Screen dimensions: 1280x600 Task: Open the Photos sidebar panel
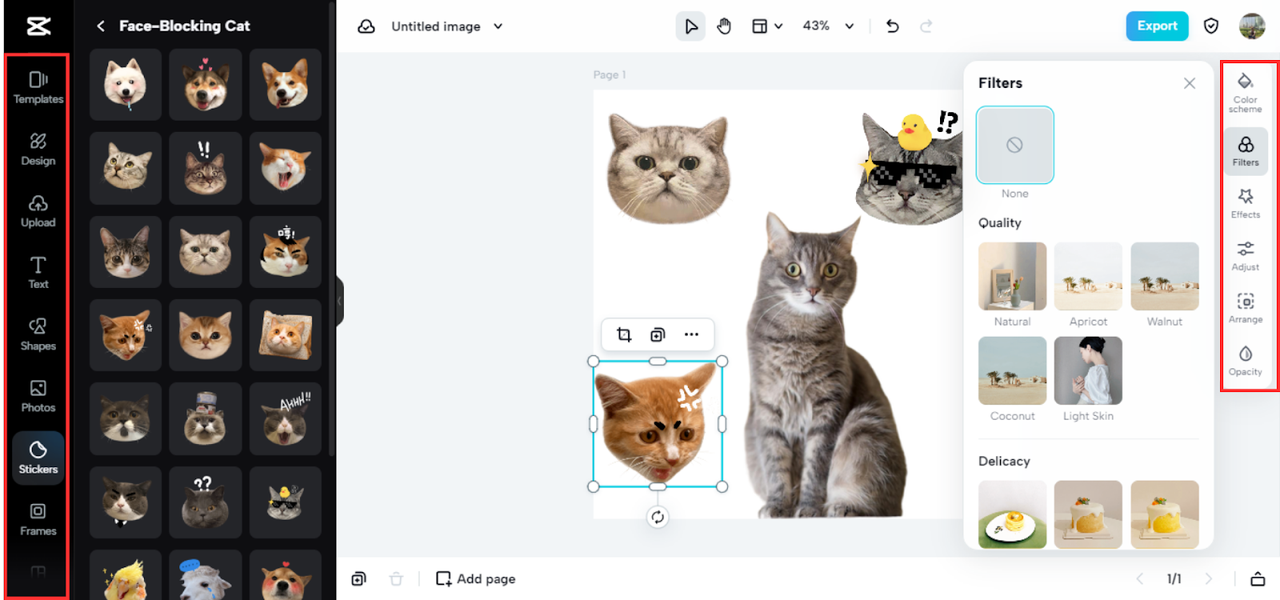coord(38,396)
